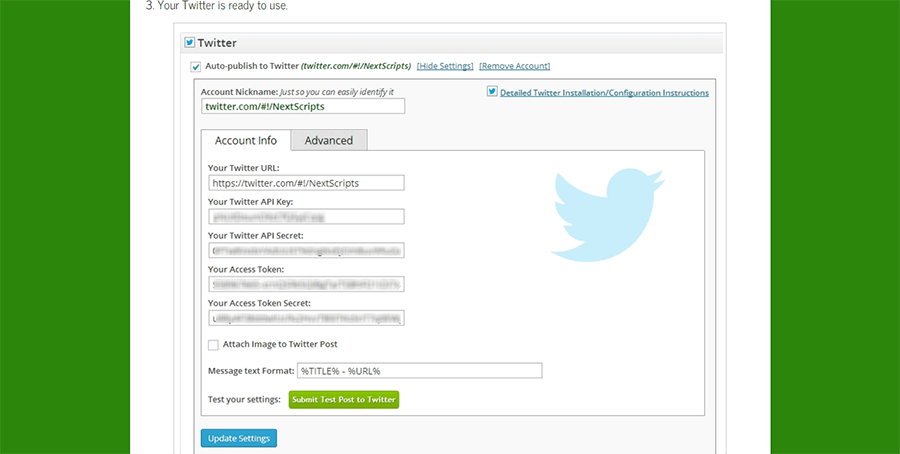Click the 'Your Twitter is ready to use.' text

pyautogui.click(x=223, y=6)
